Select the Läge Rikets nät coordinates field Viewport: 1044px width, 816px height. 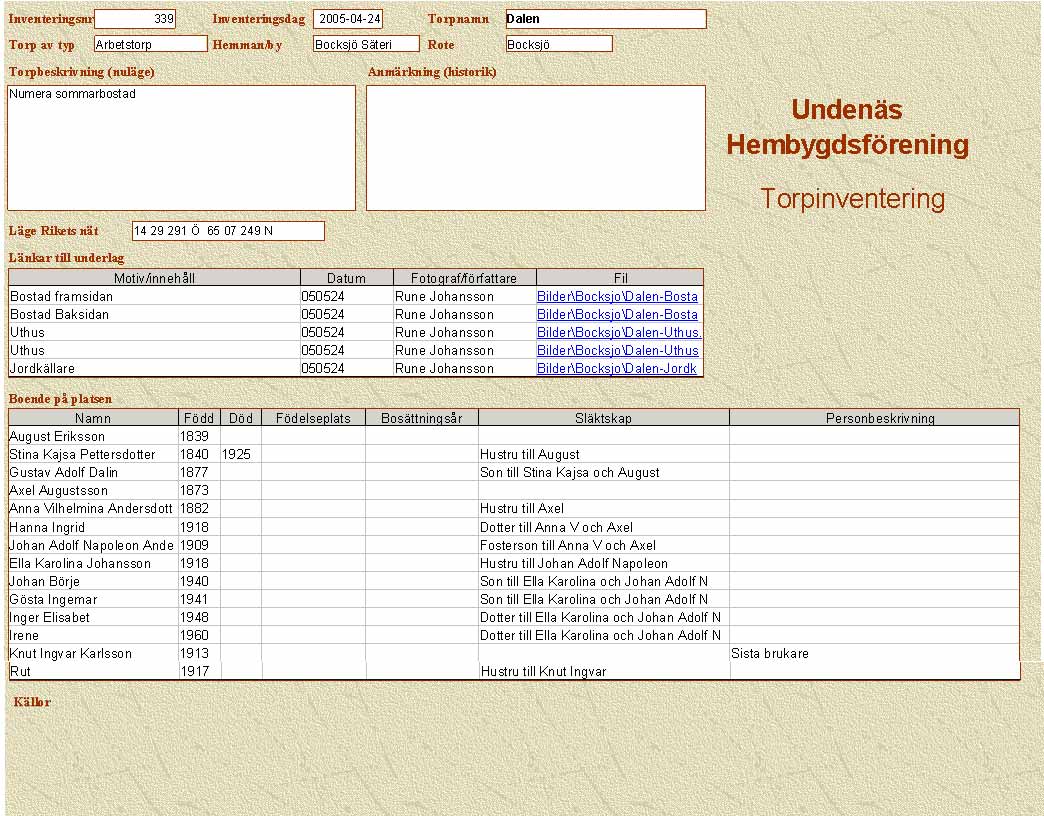(228, 231)
